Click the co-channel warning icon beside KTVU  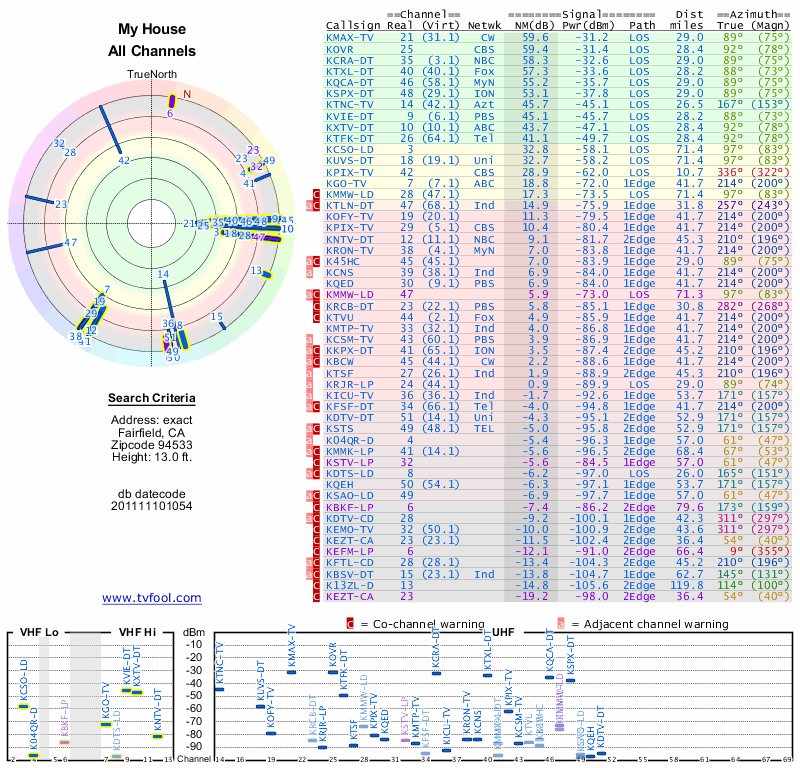(x=318, y=317)
